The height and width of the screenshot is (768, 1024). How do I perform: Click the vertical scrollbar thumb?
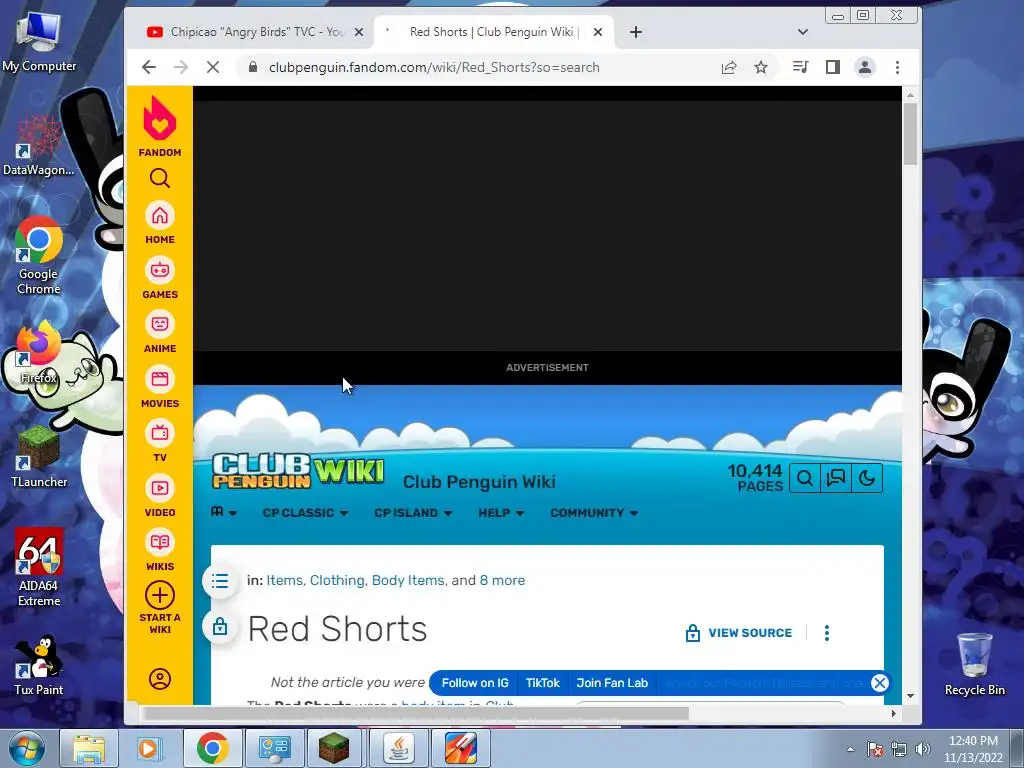[x=910, y=134]
